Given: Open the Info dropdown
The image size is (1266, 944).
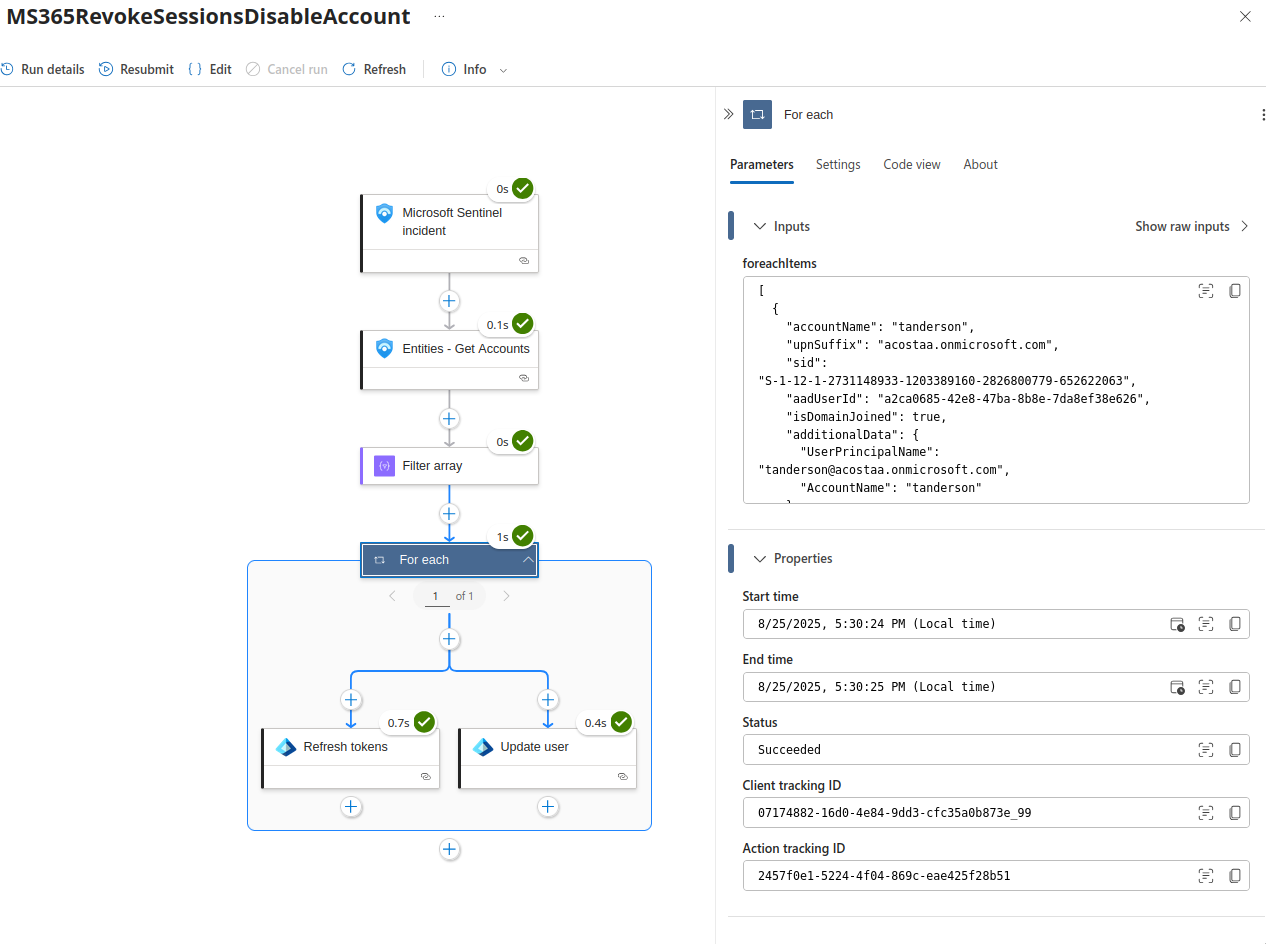Looking at the screenshot, I should tap(475, 69).
